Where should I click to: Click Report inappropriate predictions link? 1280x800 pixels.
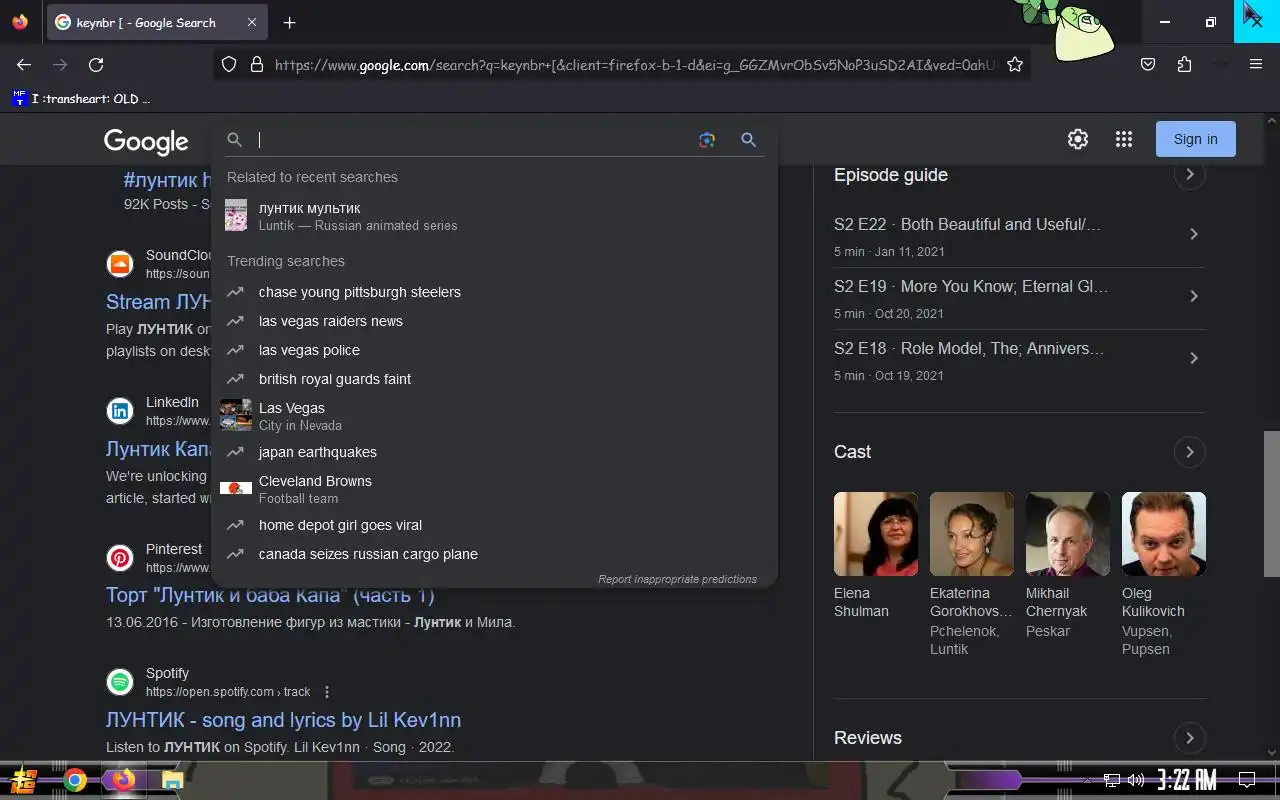677,579
